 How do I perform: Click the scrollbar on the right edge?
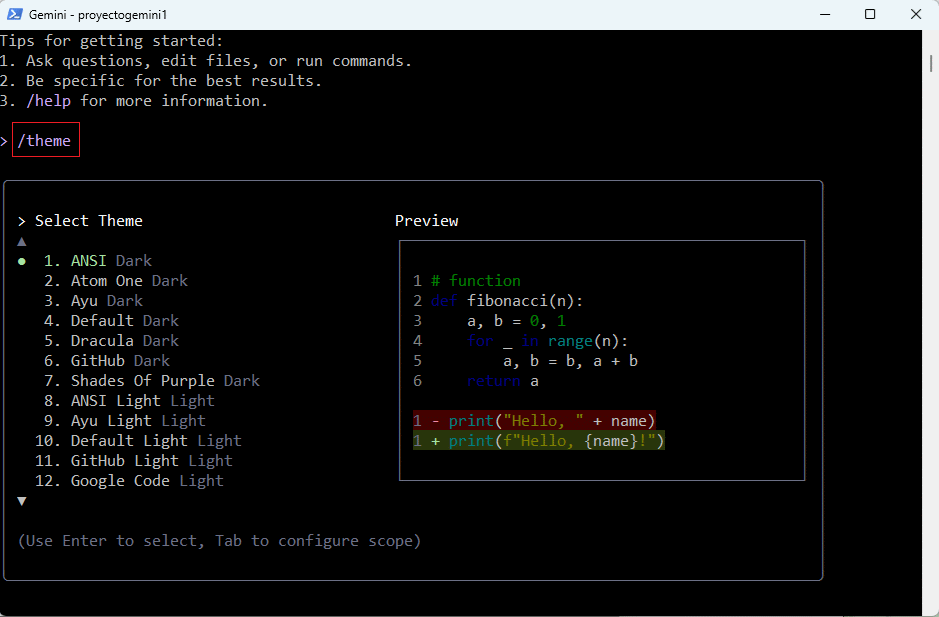point(932,60)
